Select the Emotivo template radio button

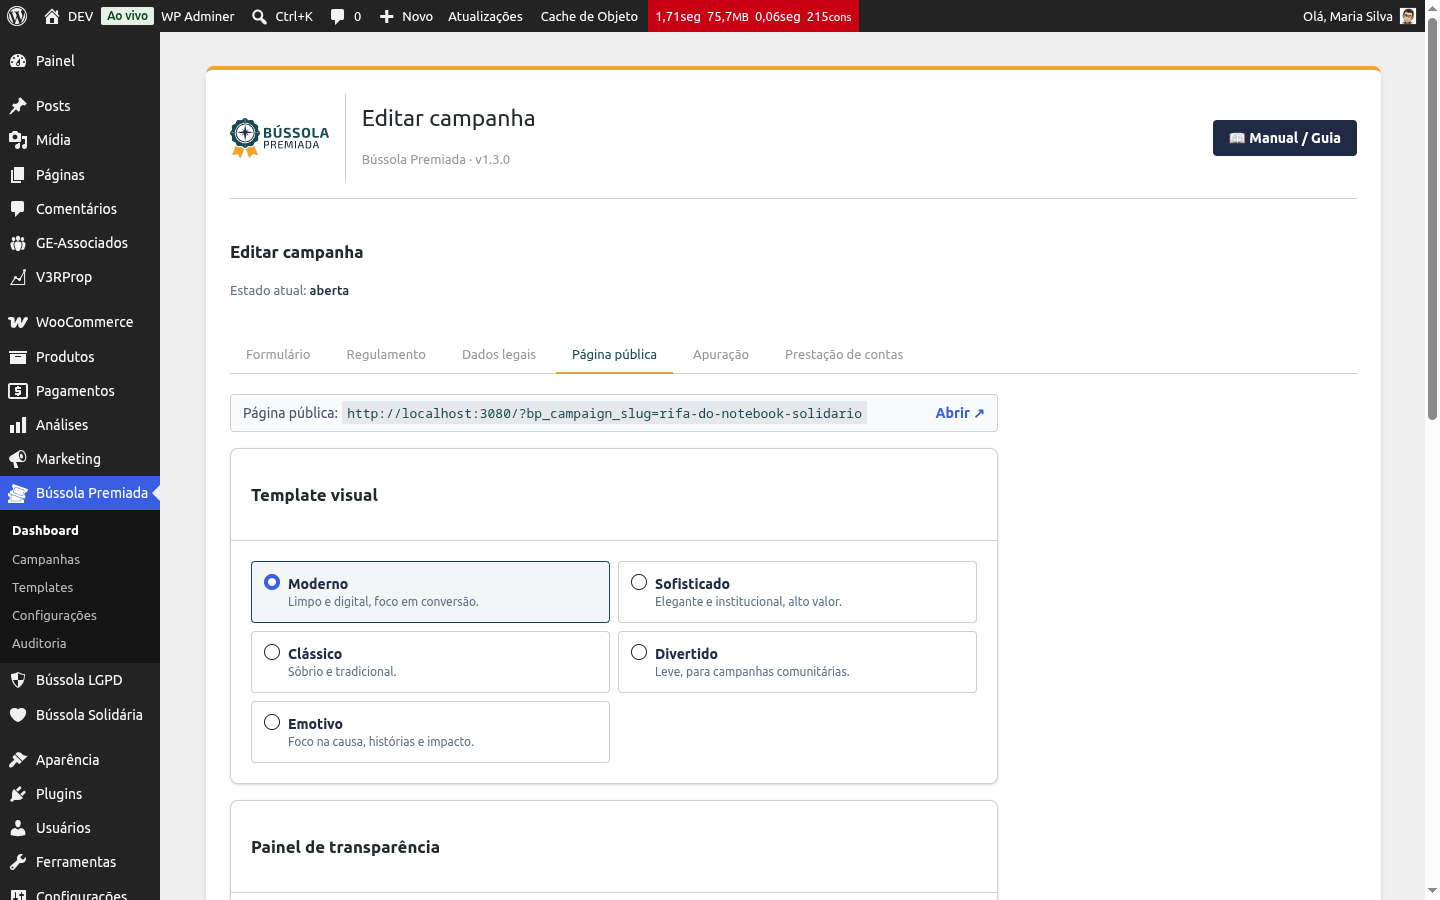click(272, 722)
